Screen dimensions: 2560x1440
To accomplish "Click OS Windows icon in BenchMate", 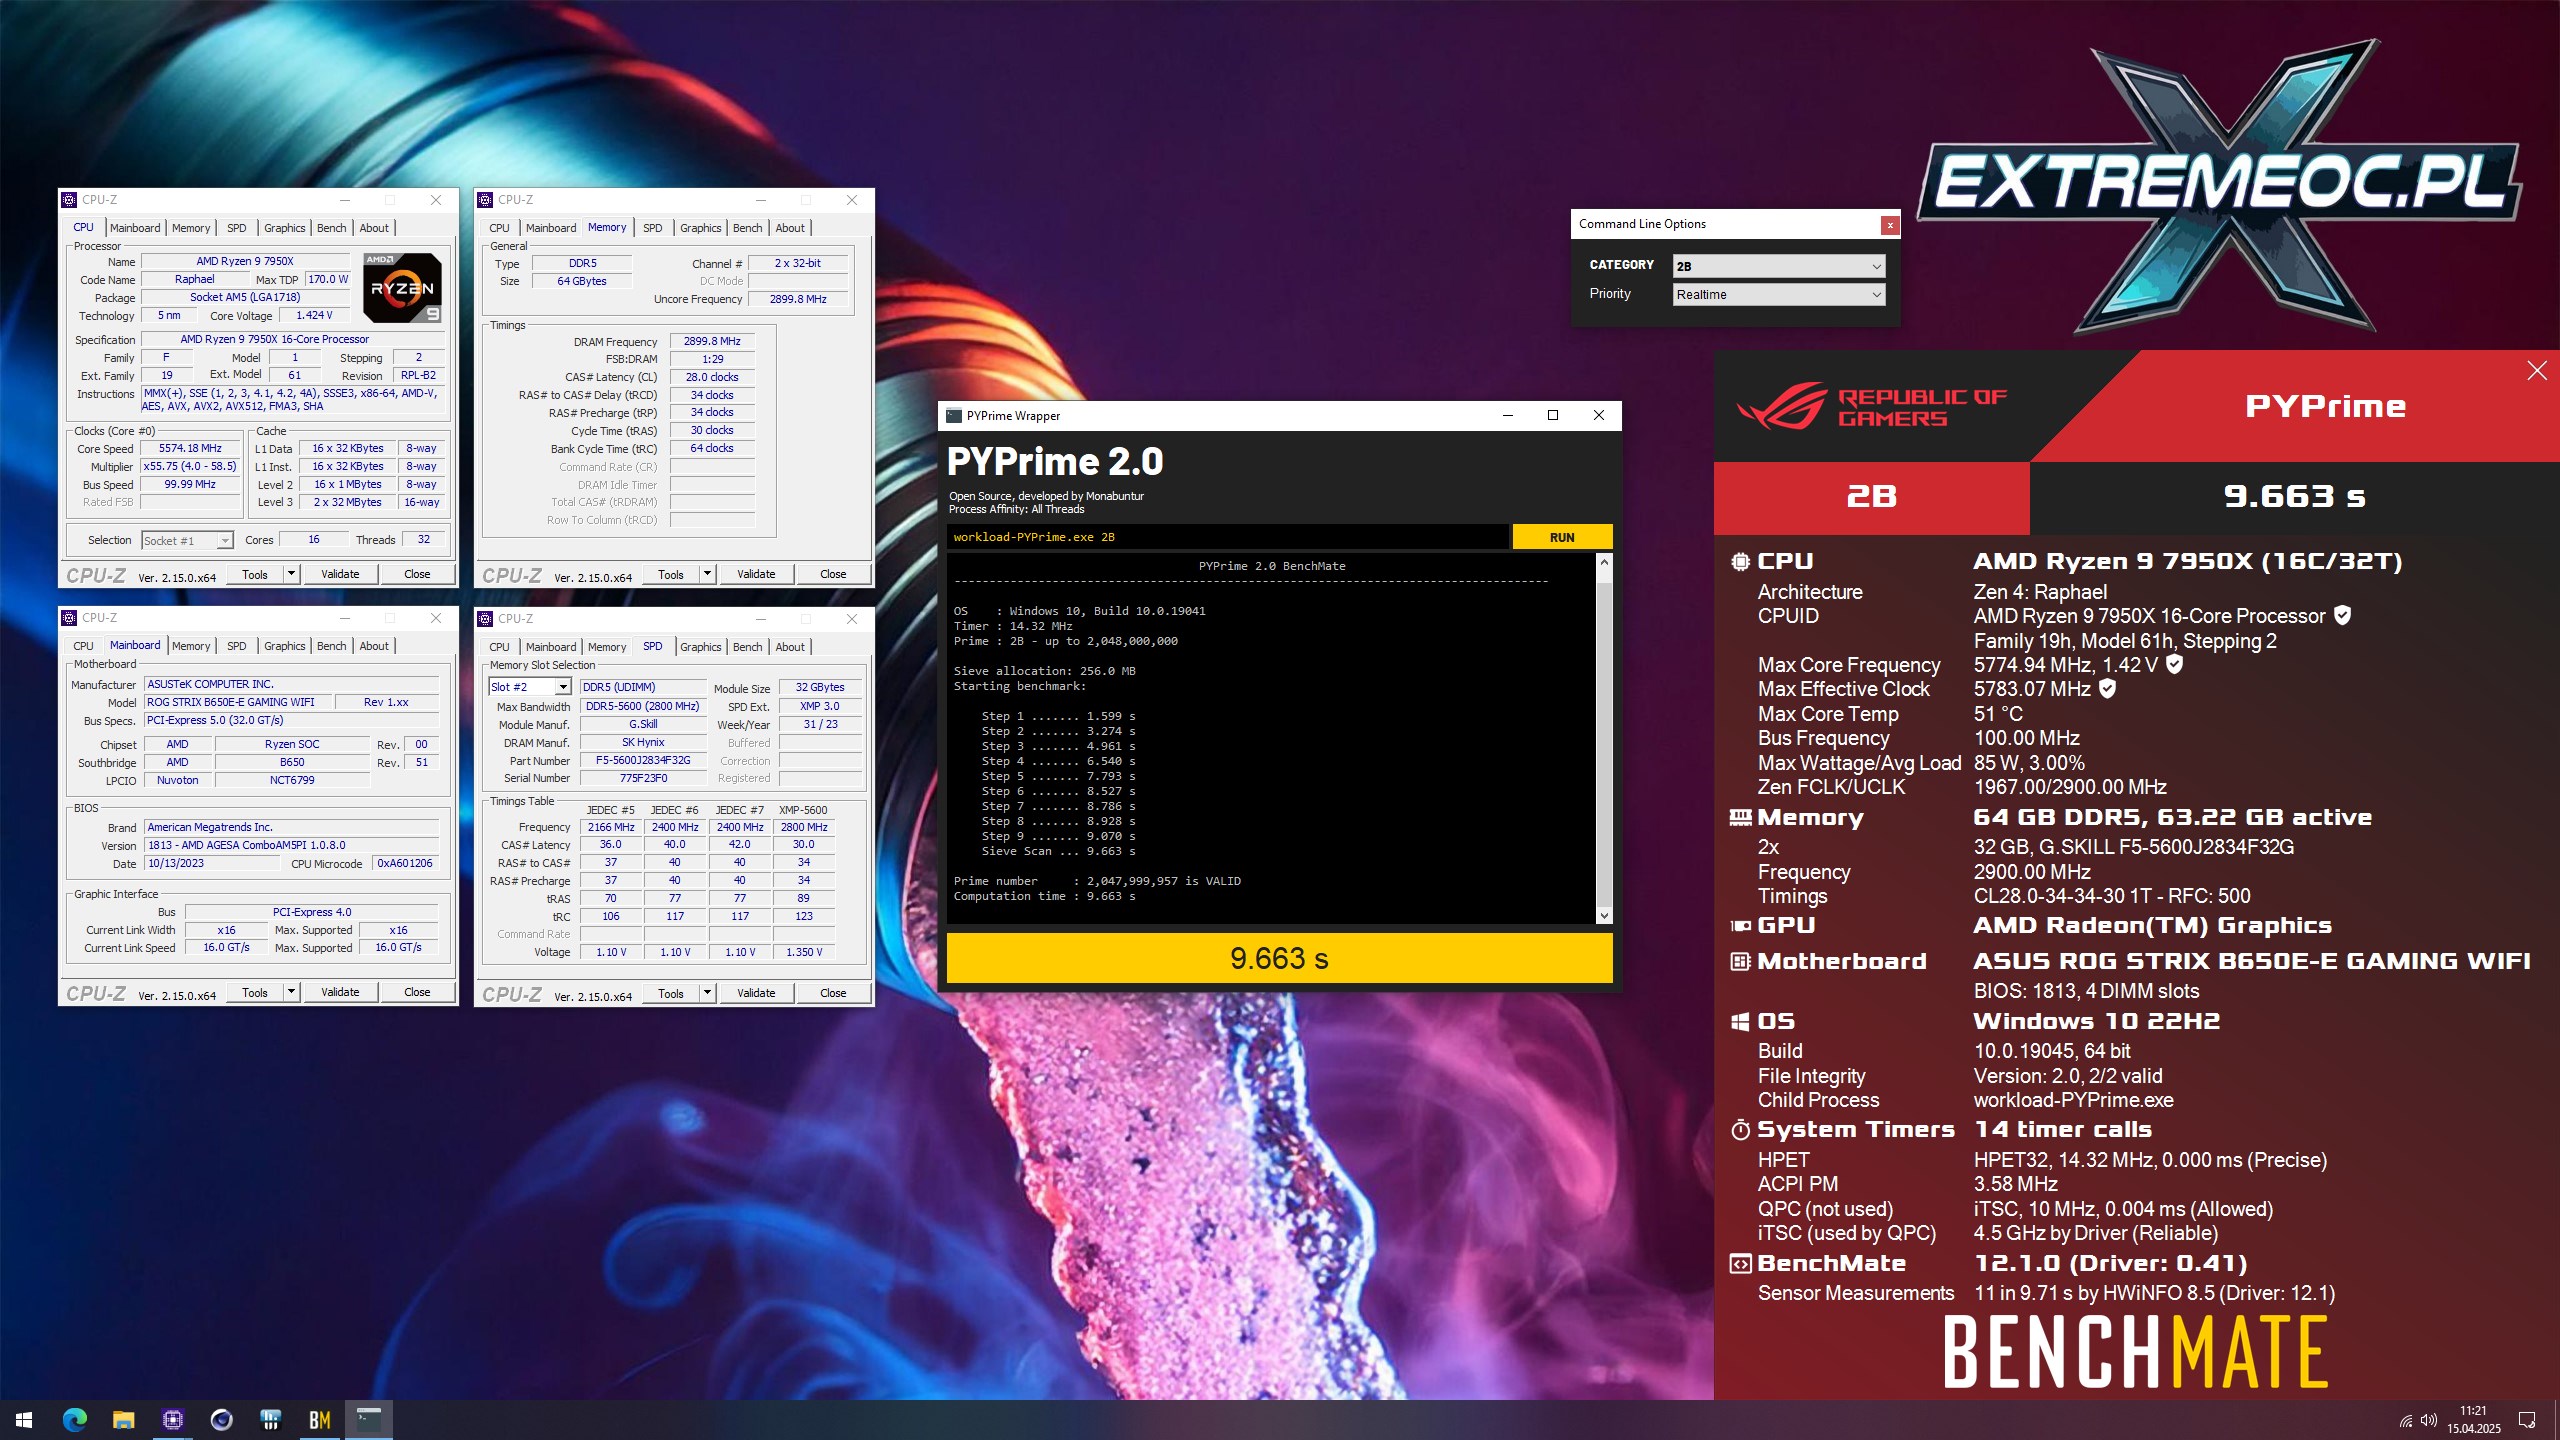I will coord(1740,1022).
